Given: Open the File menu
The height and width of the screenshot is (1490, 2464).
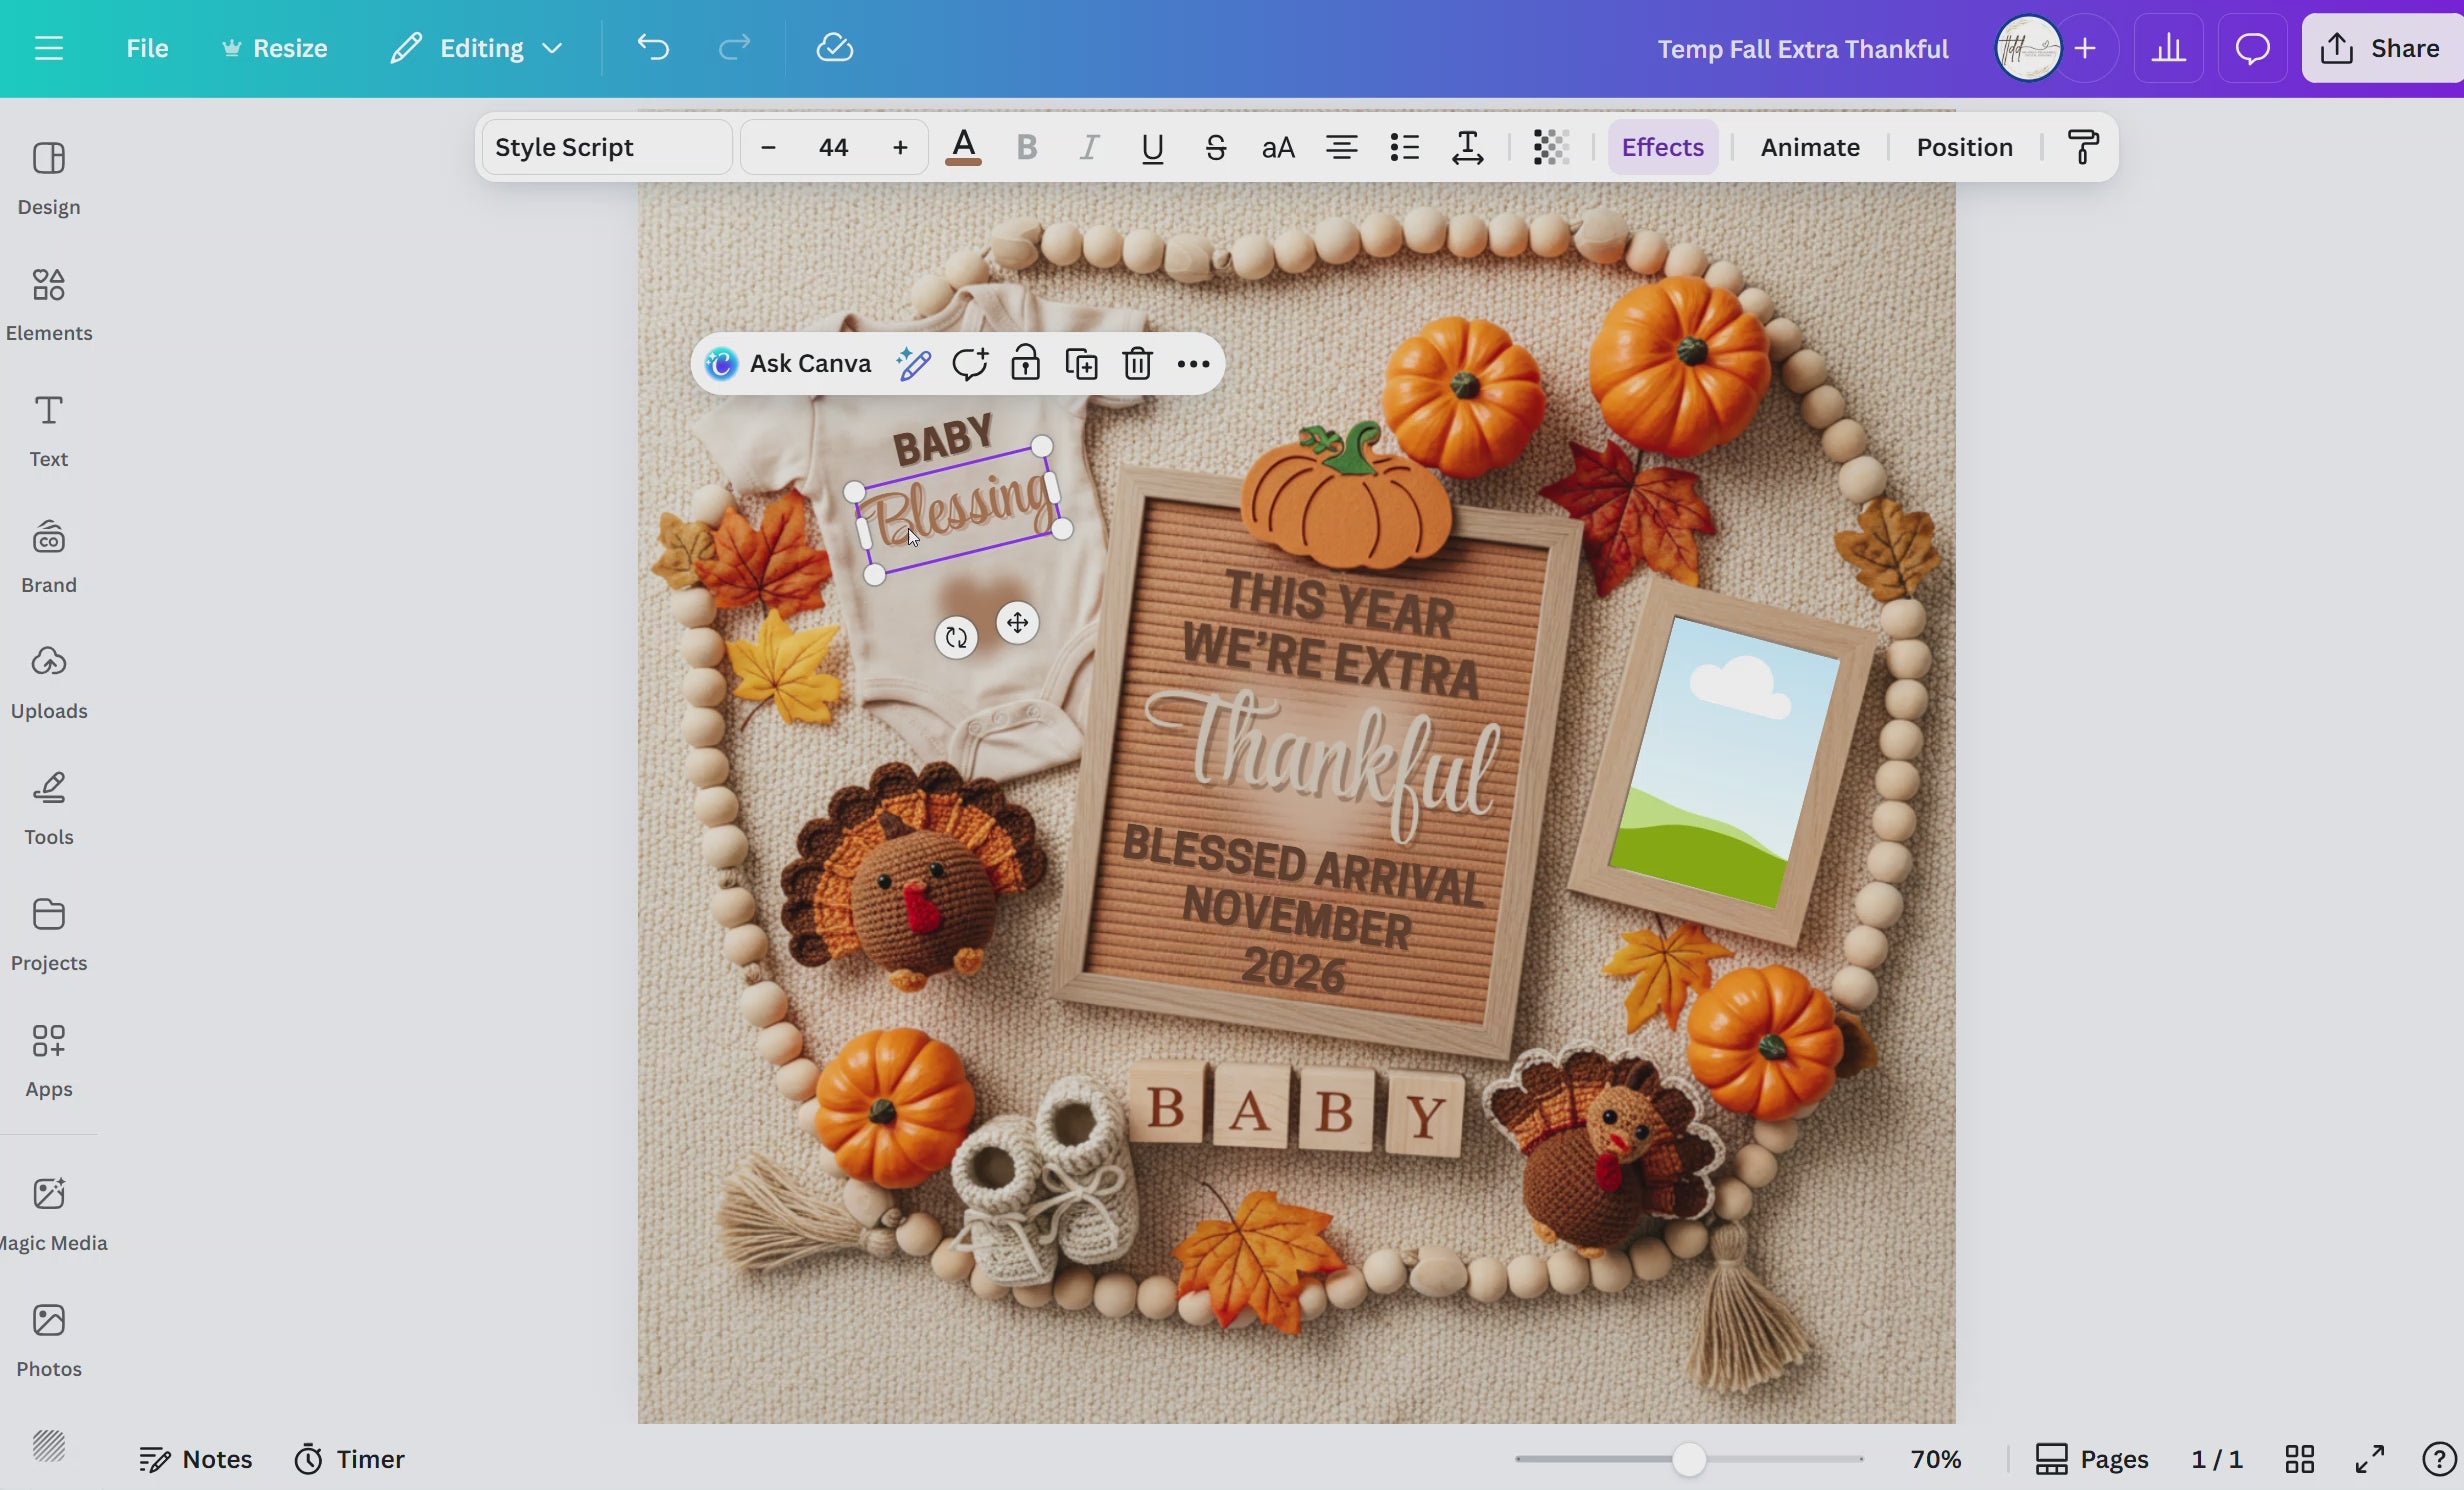Looking at the screenshot, I should point(148,48).
